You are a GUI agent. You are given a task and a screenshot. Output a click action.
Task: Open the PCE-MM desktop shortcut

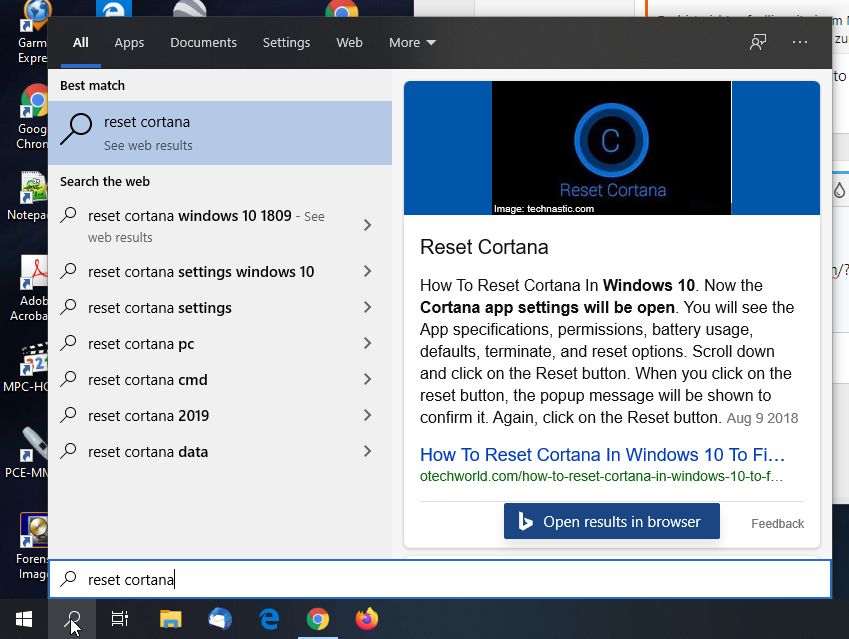(x=27, y=454)
